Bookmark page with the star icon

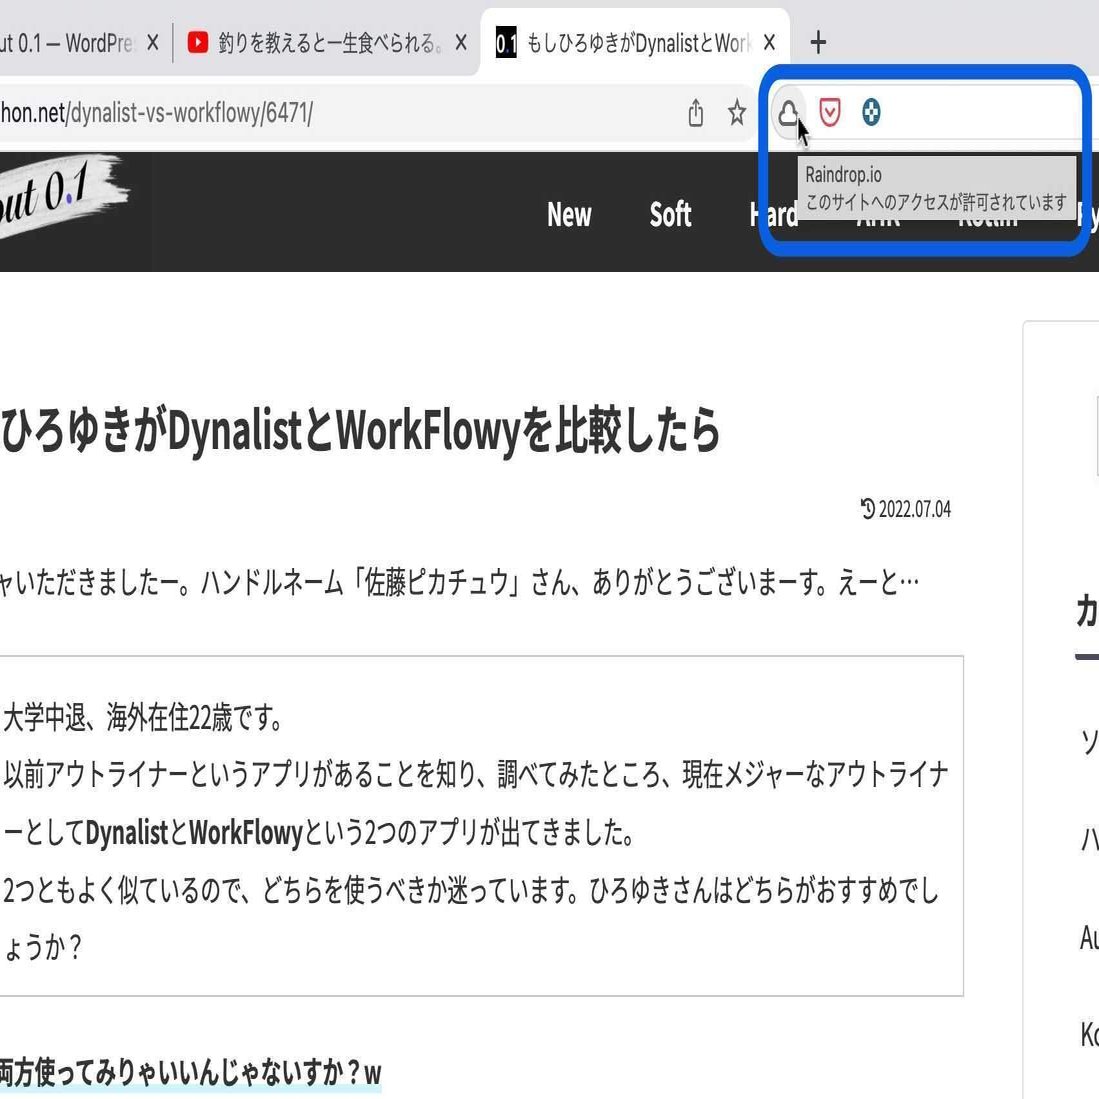coord(737,113)
